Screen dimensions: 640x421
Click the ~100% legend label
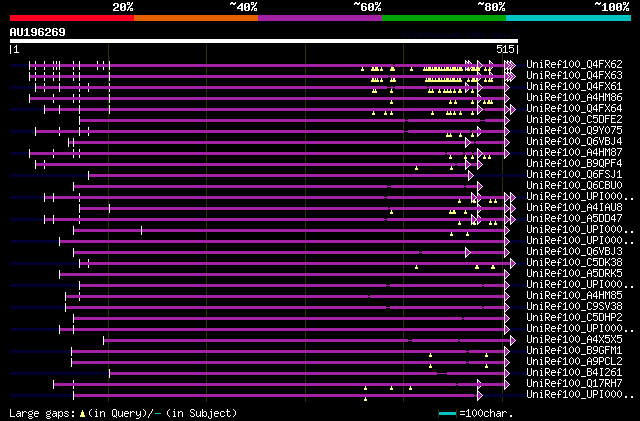pyautogui.click(x=612, y=7)
